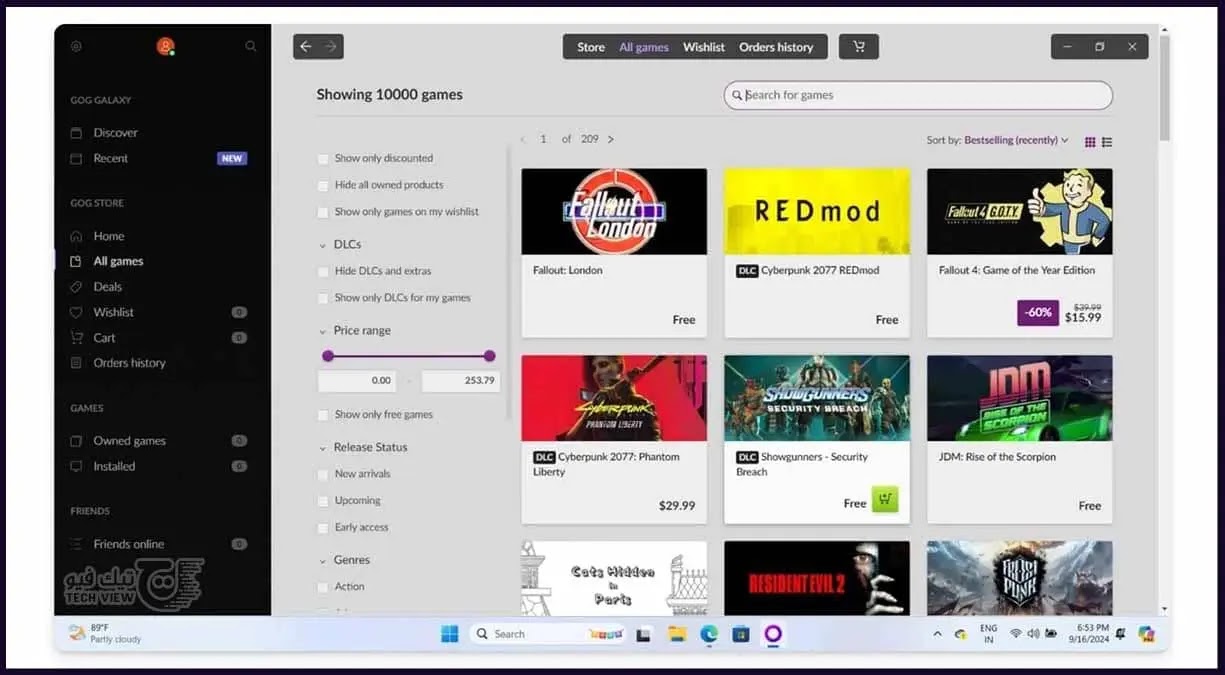1225x675 pixels.
Task: Open GOG Galaxy taskbar icon
Action: (773, 634)
